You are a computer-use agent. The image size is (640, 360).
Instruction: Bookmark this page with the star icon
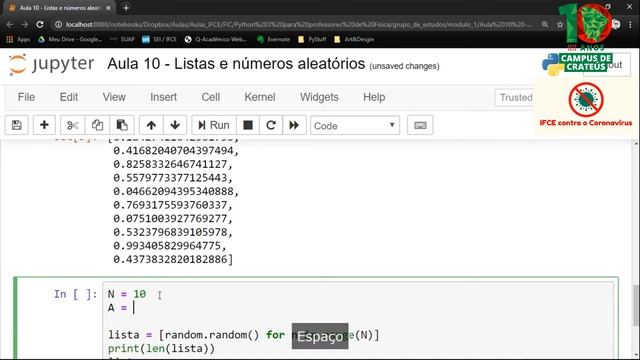coord(560,24)
